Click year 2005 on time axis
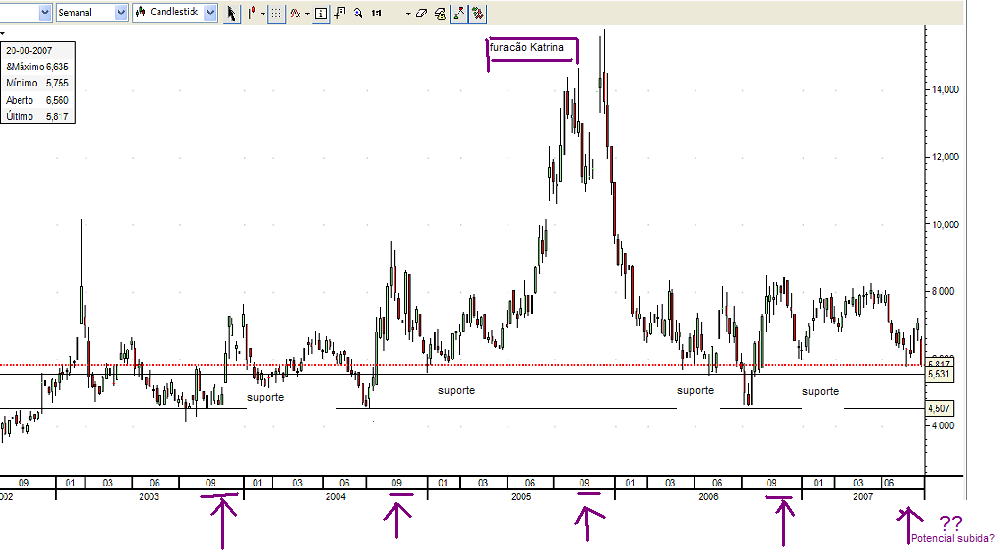The width and height of the screenshot is (1000, 555). [x=521, y=496]
